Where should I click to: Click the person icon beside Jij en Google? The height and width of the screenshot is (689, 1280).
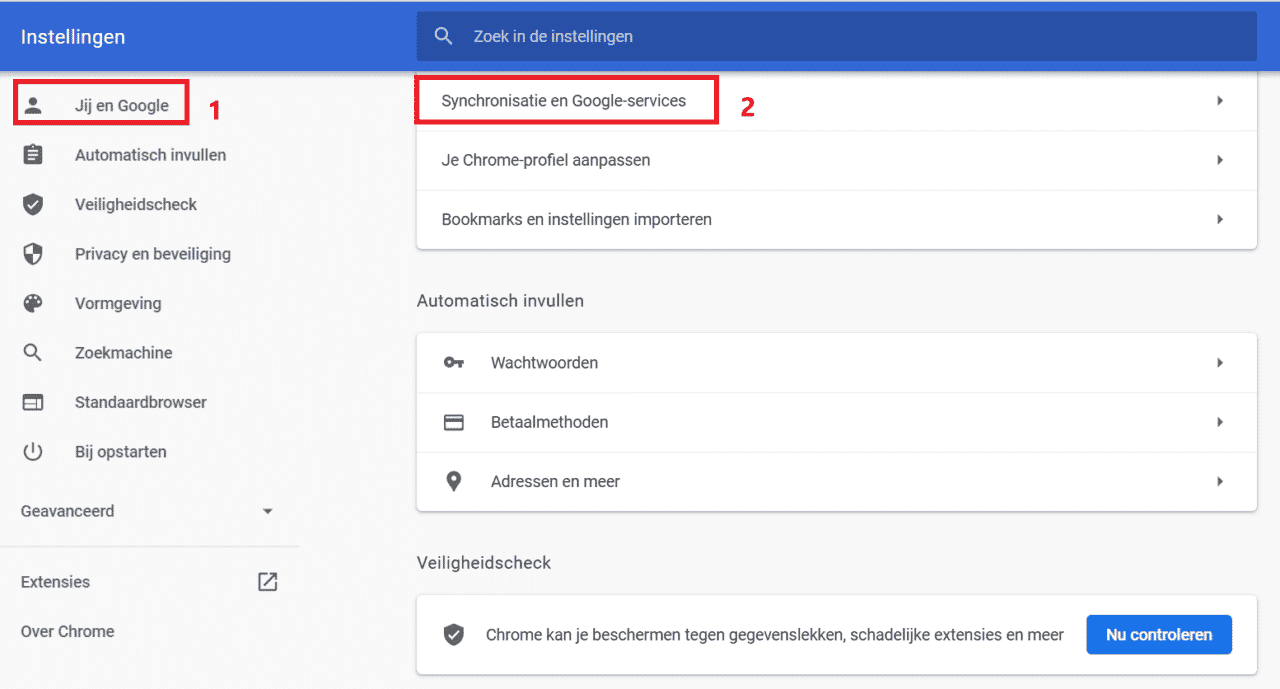click(x=33, y=105)
